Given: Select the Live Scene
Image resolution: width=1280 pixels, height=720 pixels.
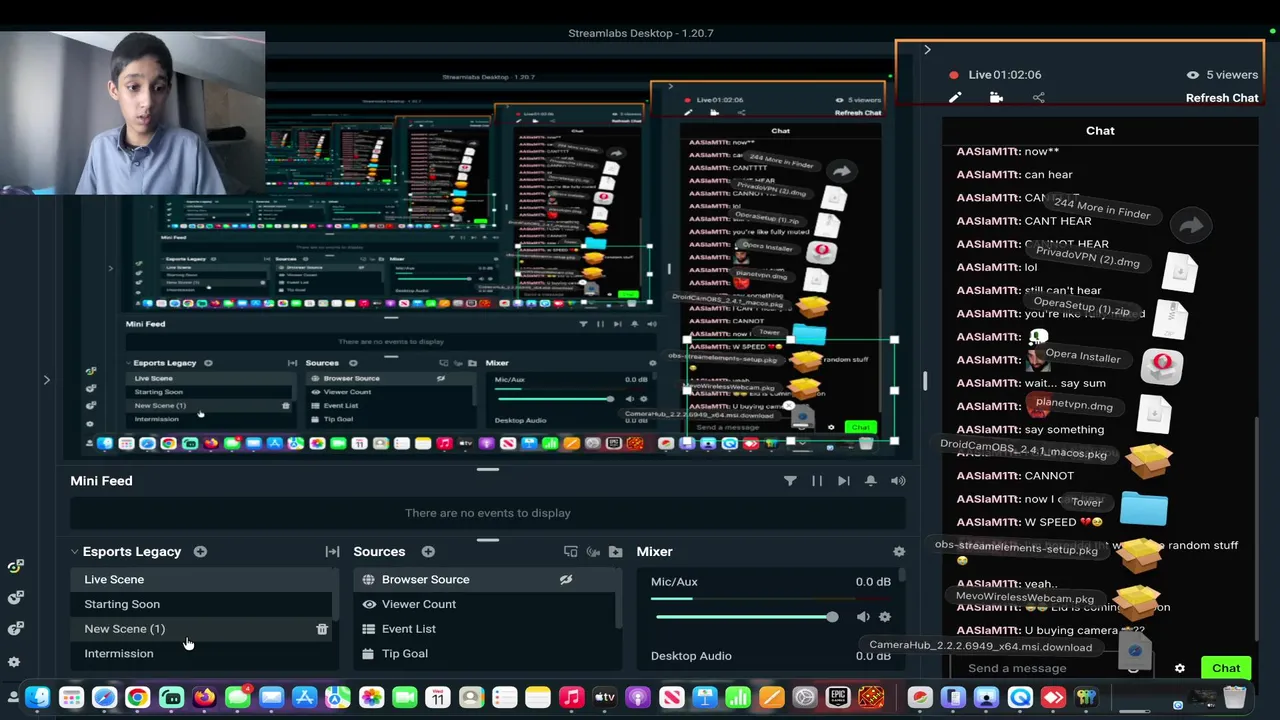Looking at the screenshot, I should point(201,580).
